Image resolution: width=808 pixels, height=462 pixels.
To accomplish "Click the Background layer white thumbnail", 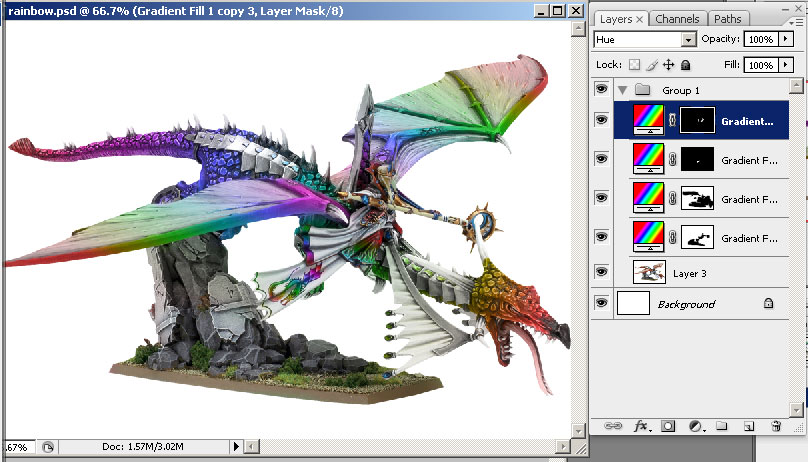I will tap(633, 303).
